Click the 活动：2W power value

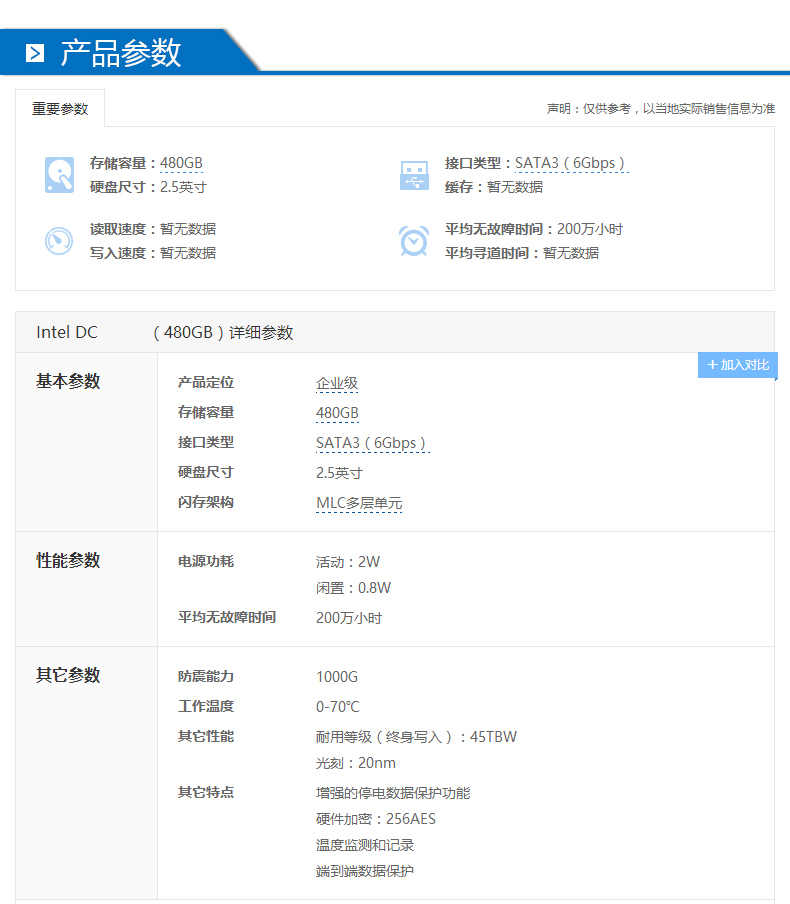coord(348,562)
